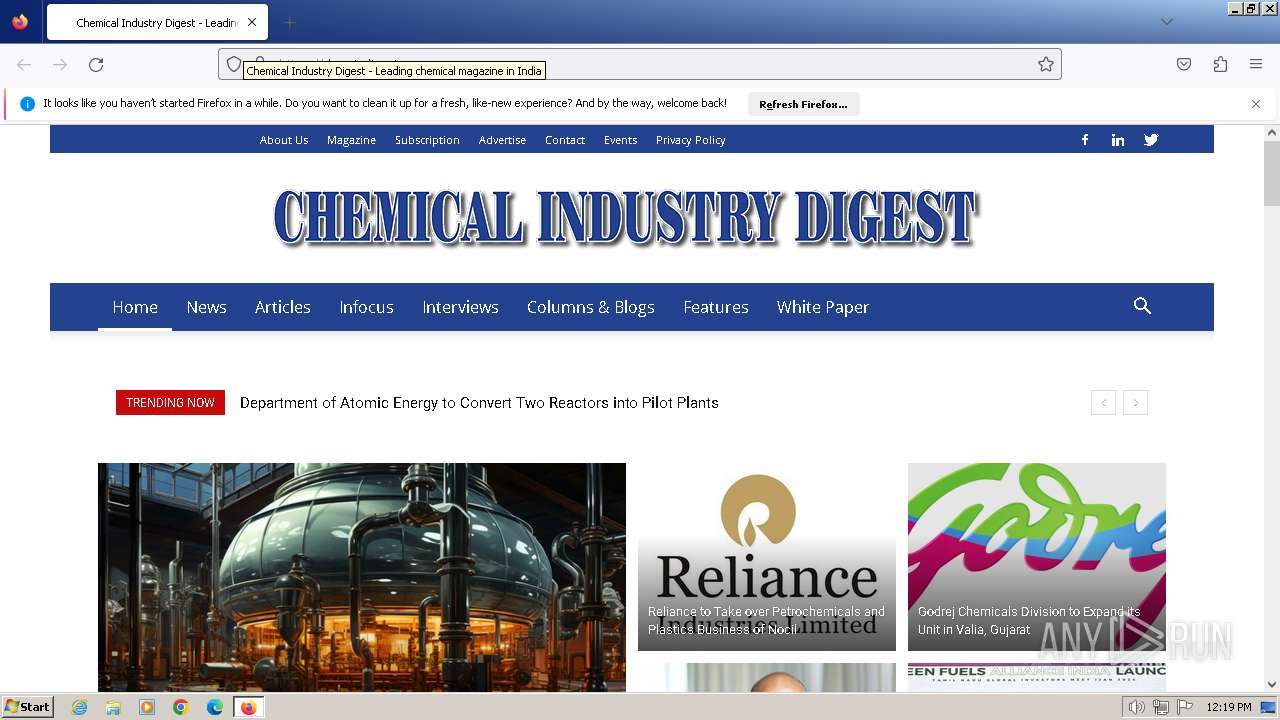Close the Chemical Industry Digest tab
The image size is (1280, 720).
click(x=251, y=22)
